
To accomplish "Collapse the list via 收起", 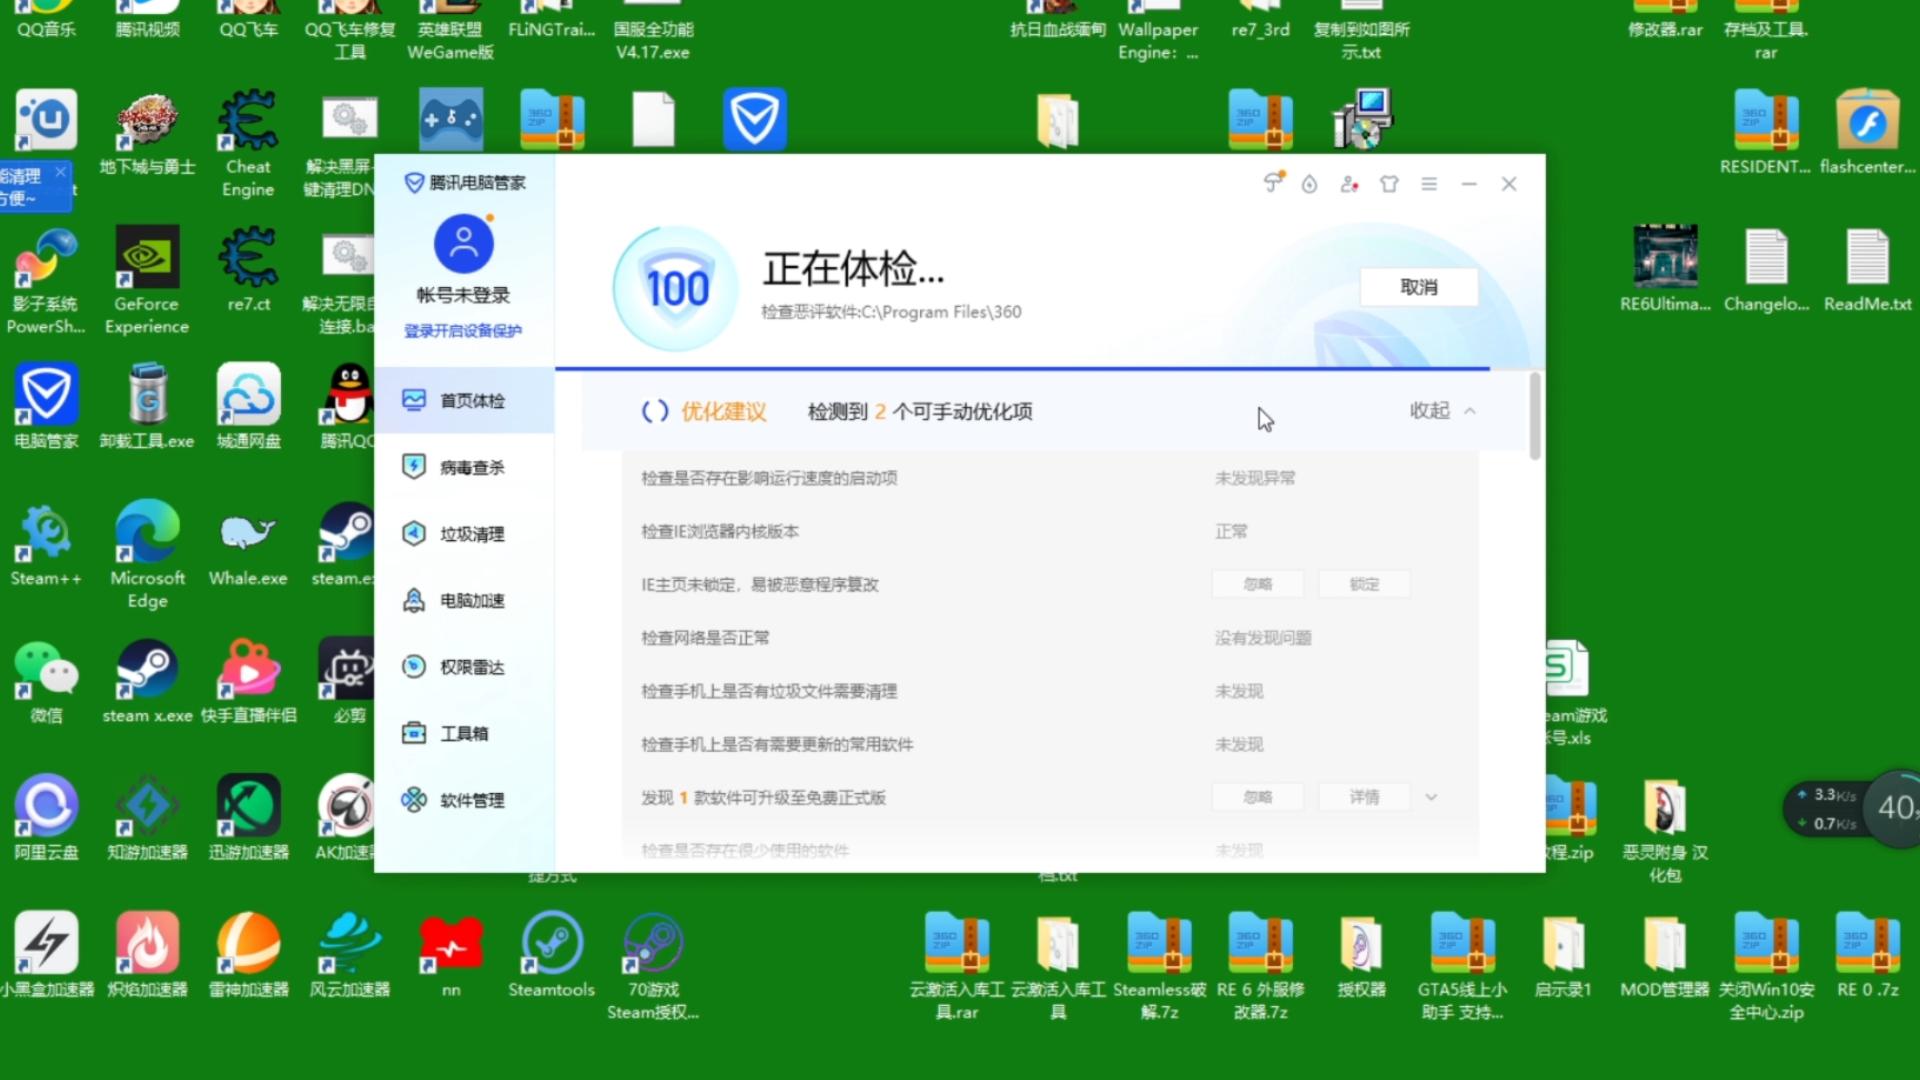I will click(1442, 411).
